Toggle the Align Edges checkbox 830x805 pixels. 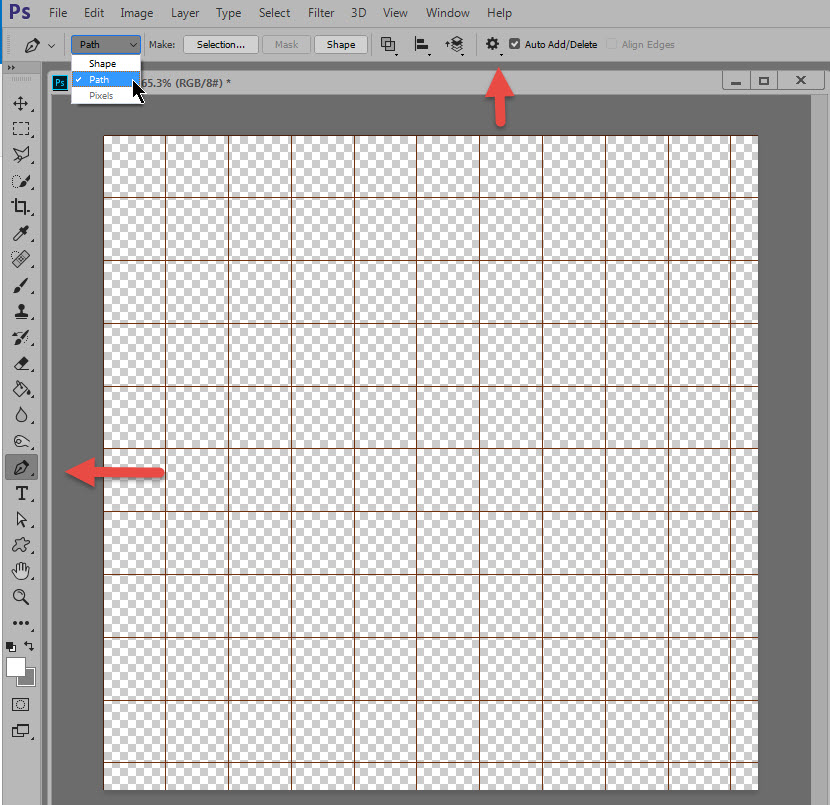(611, 44)
